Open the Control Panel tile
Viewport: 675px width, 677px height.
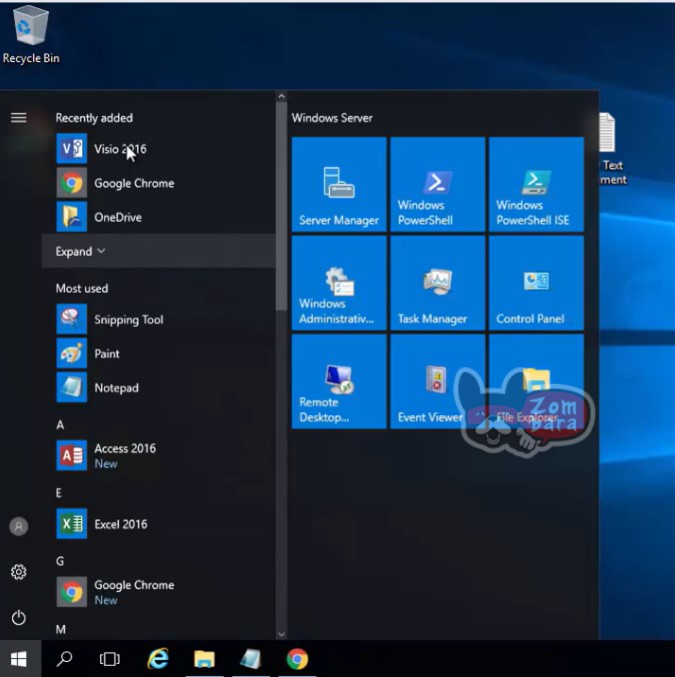[536, 283]
